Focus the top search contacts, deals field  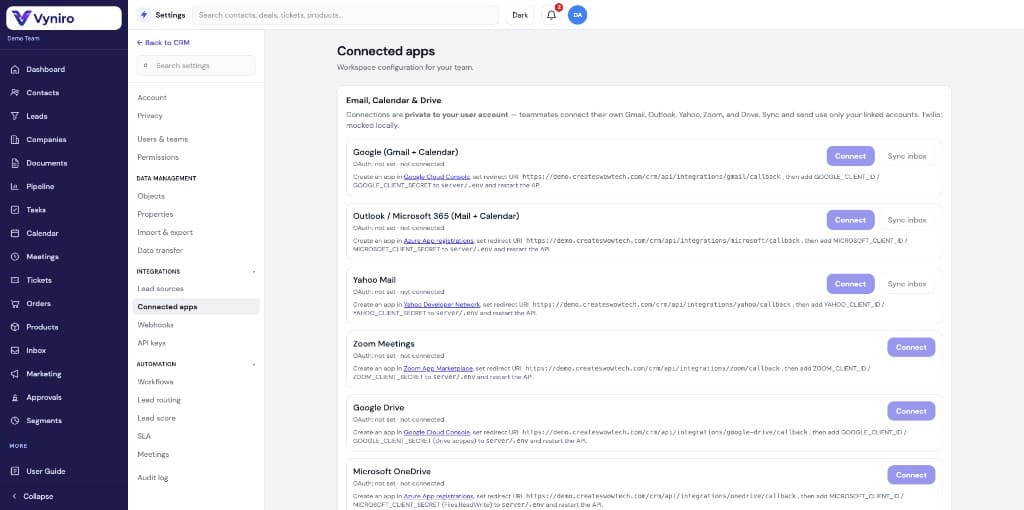(345, 15)
